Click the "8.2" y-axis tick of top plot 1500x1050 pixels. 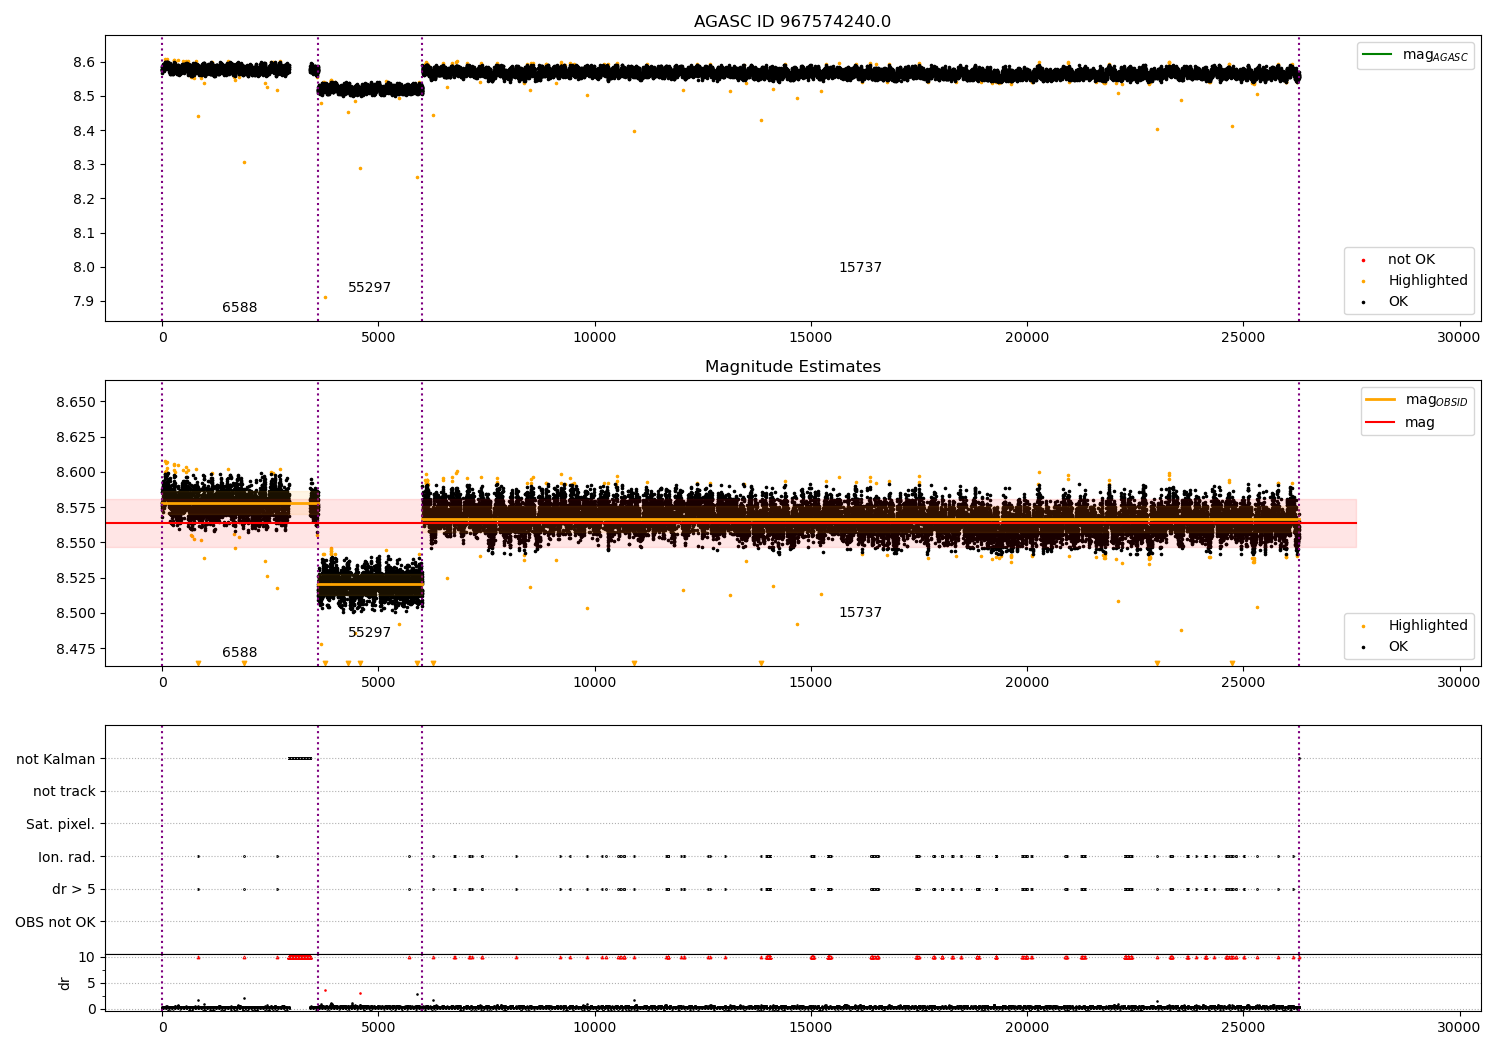coord(84,199)
